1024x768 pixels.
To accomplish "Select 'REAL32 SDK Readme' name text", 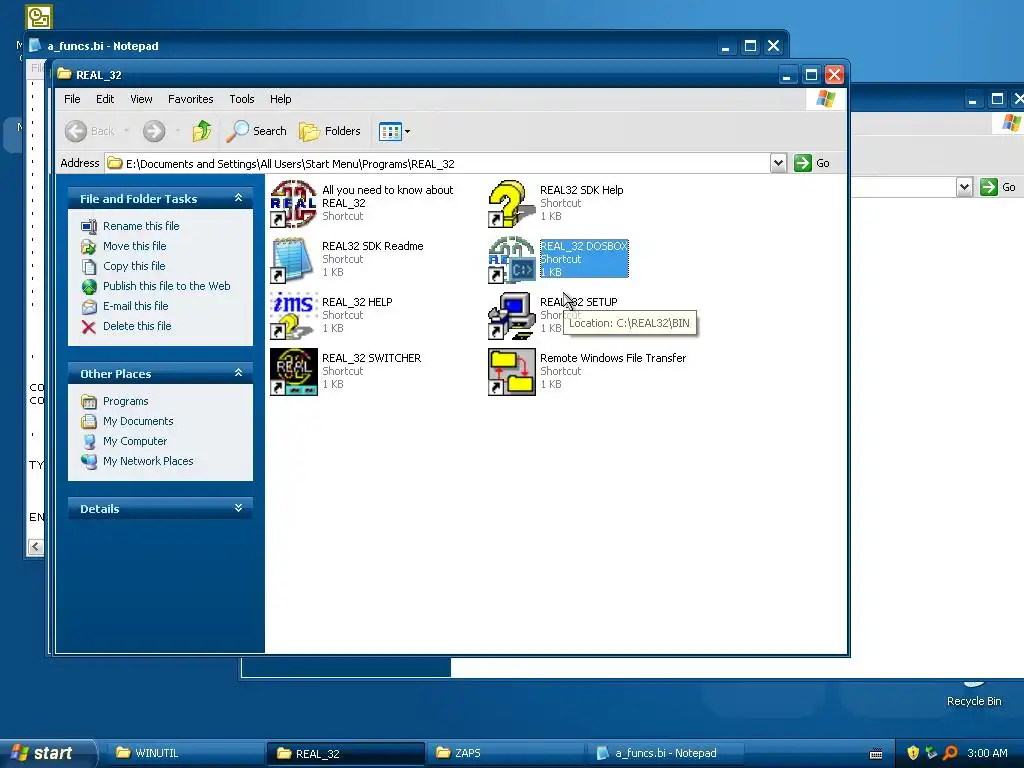I will coord(372,246).
